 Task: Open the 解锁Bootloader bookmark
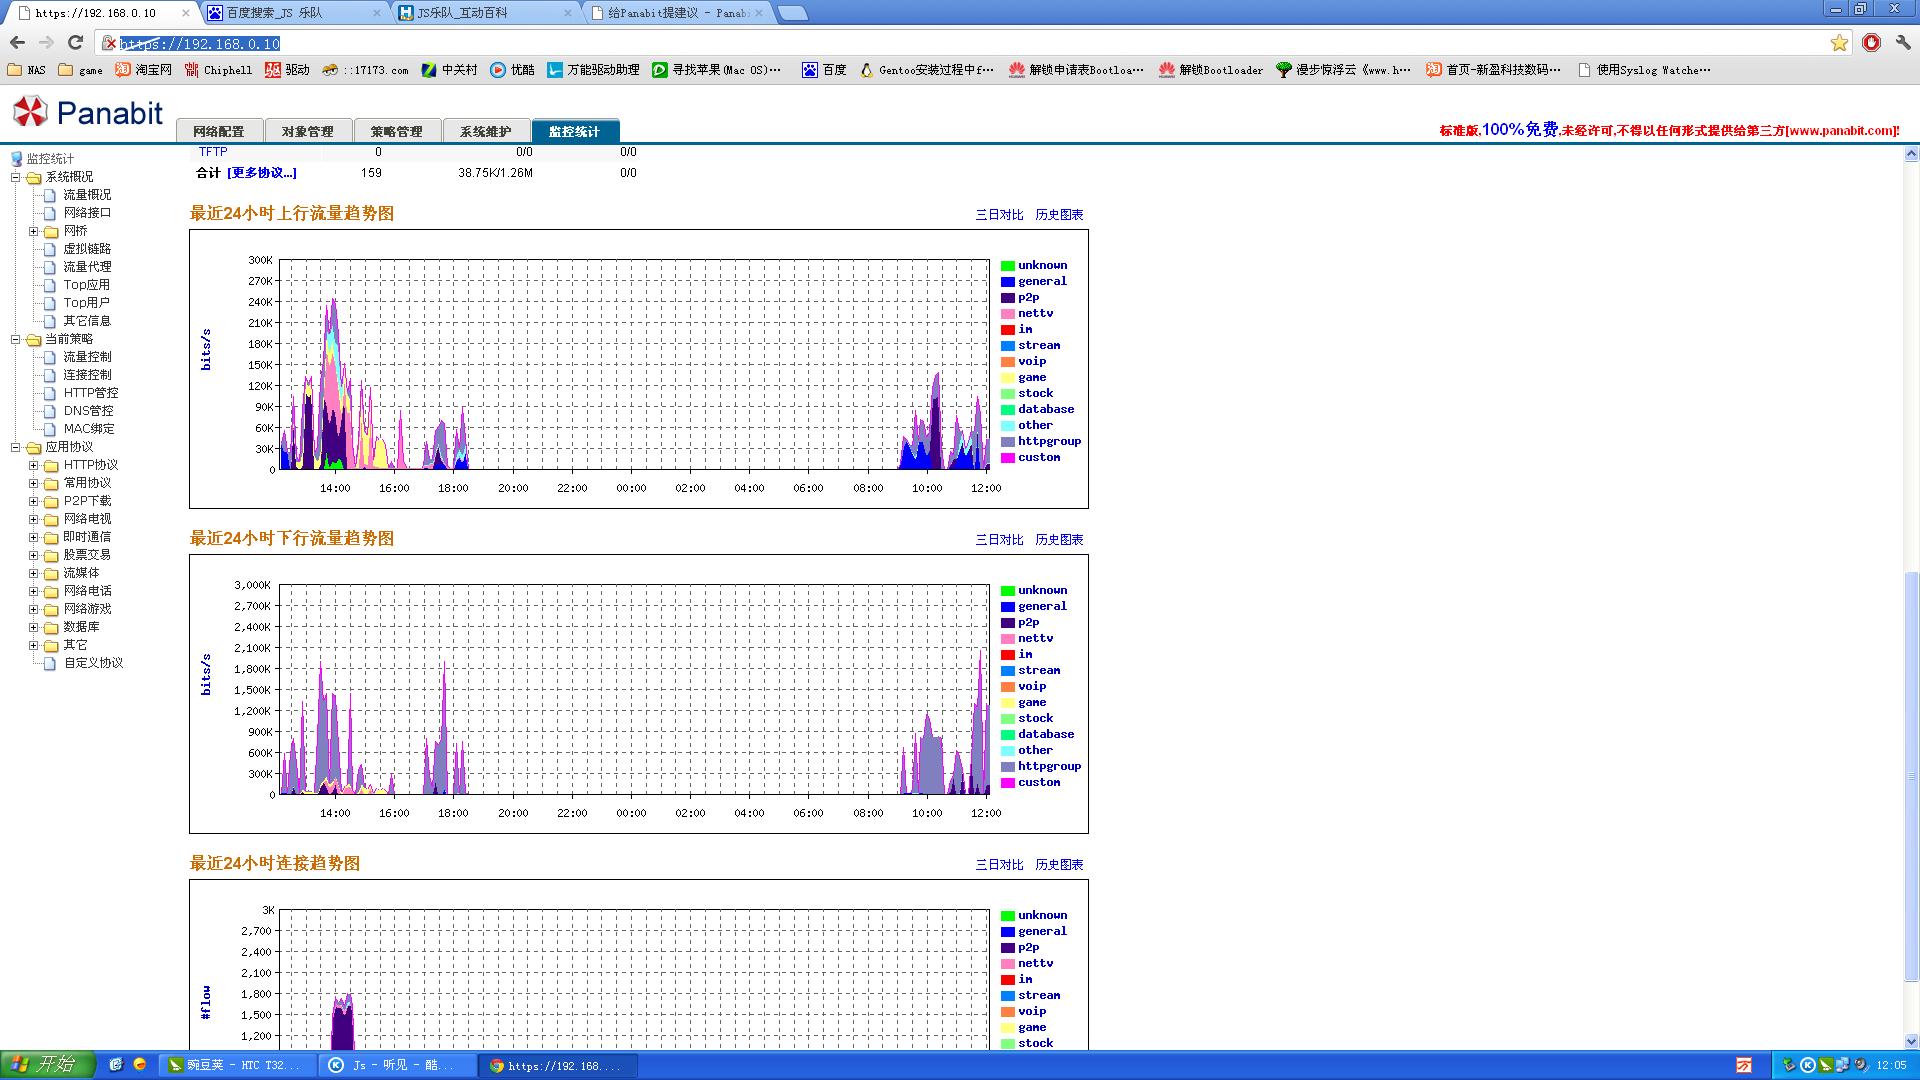click(1210, 70)
